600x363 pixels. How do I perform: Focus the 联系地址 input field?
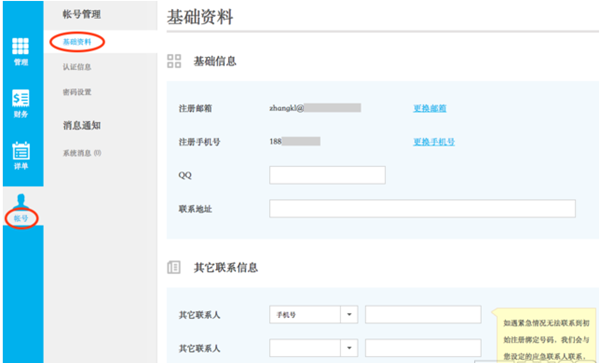[422, 208]
